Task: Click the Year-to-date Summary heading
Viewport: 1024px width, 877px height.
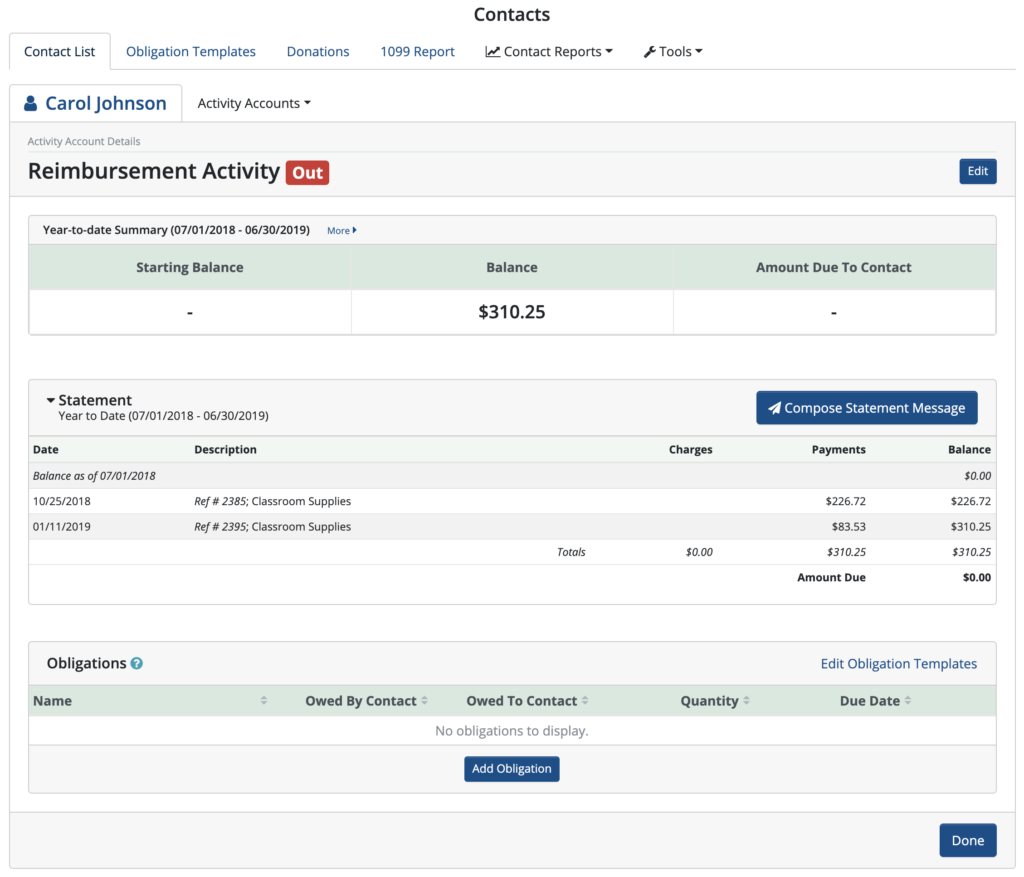Action: point(176,231)
